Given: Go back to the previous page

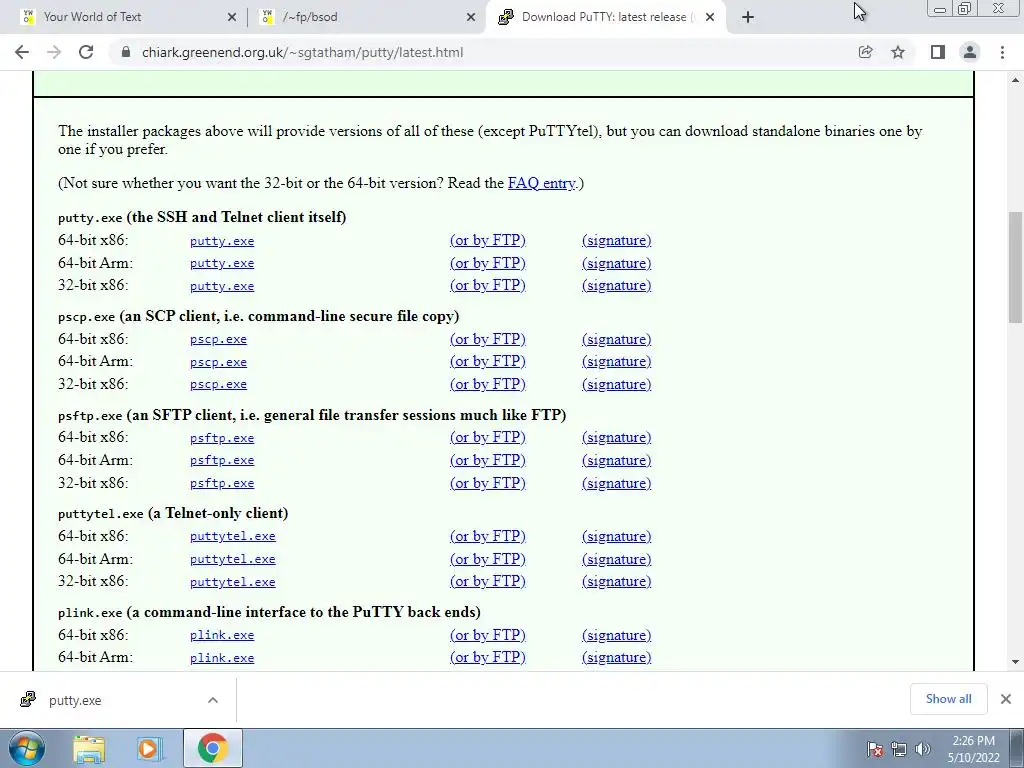Looking at the screenshot, I should click(x=22, y=52).
